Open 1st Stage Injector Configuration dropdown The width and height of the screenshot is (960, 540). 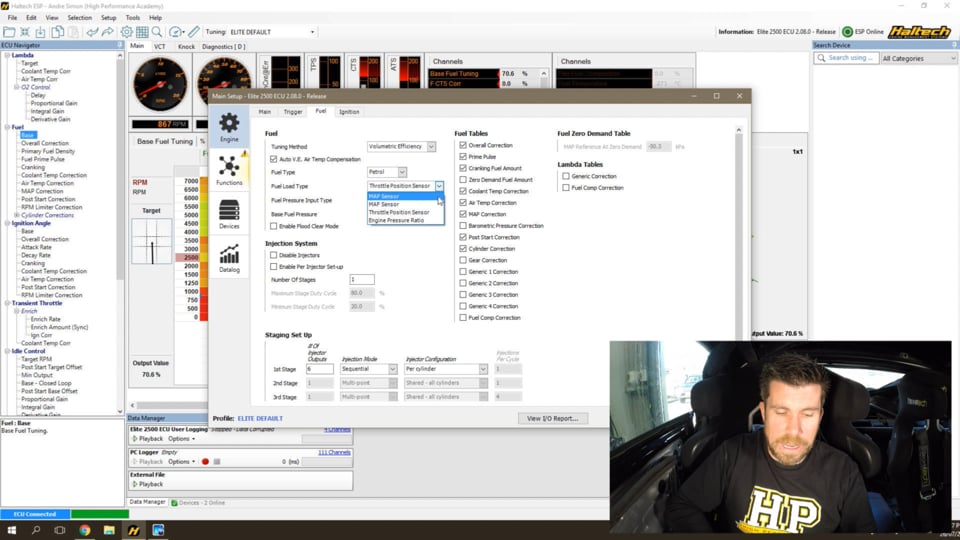[483, 369]
